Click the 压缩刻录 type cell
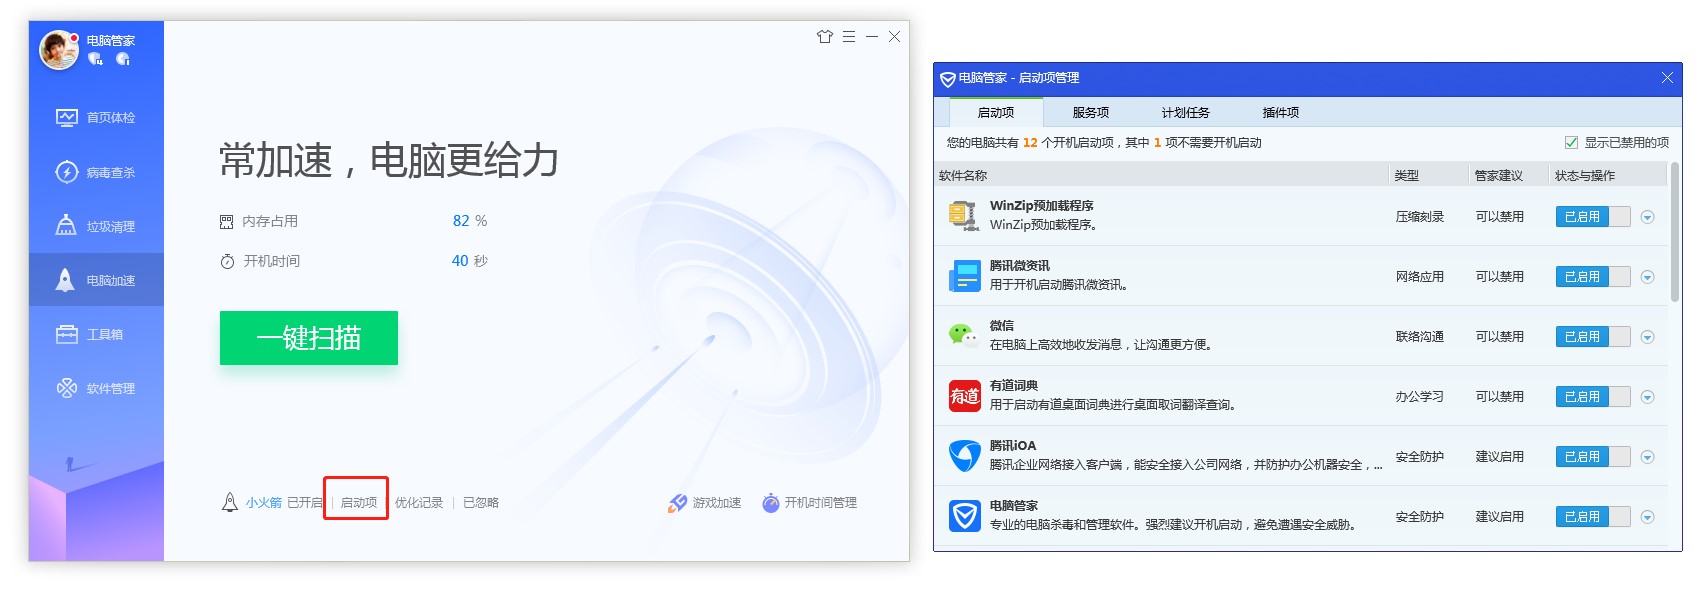Screen dimensions: 1705x589 tap(1420, 217)
